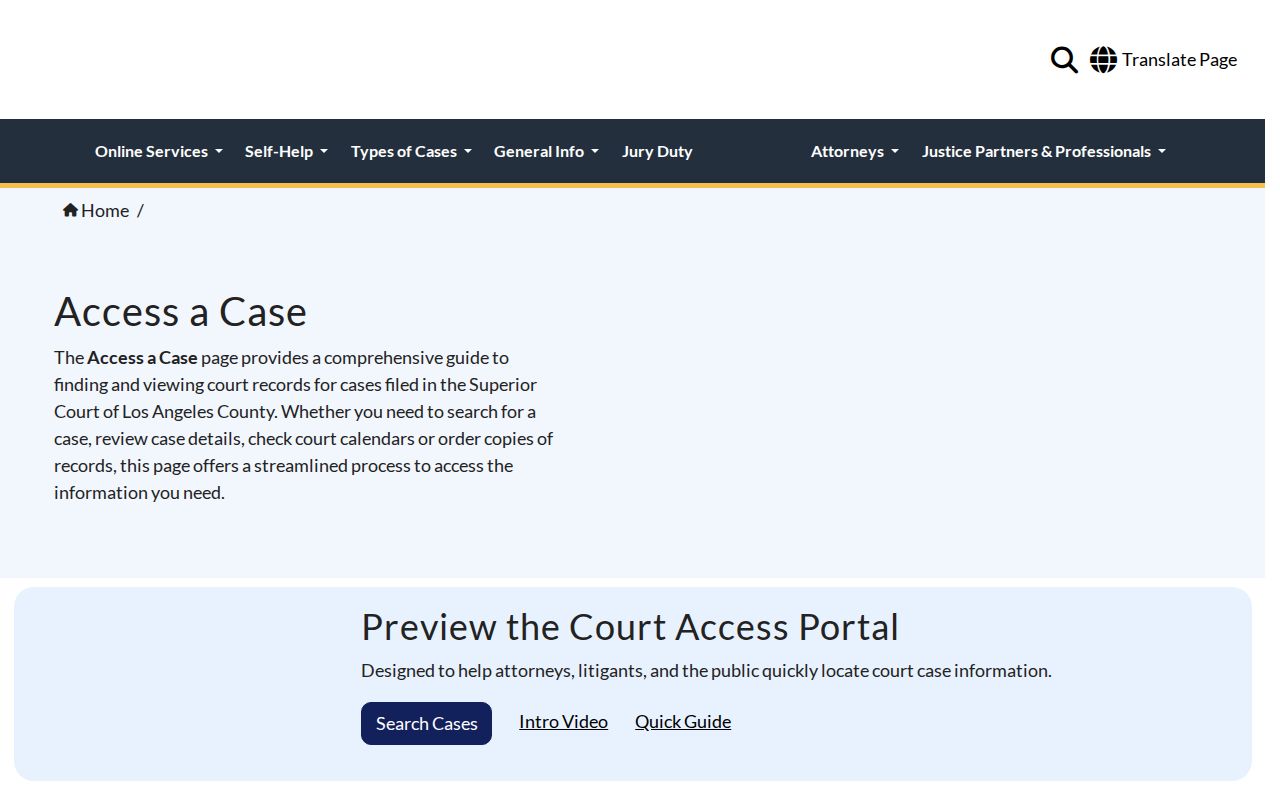Click the Search Cases button

426,723
